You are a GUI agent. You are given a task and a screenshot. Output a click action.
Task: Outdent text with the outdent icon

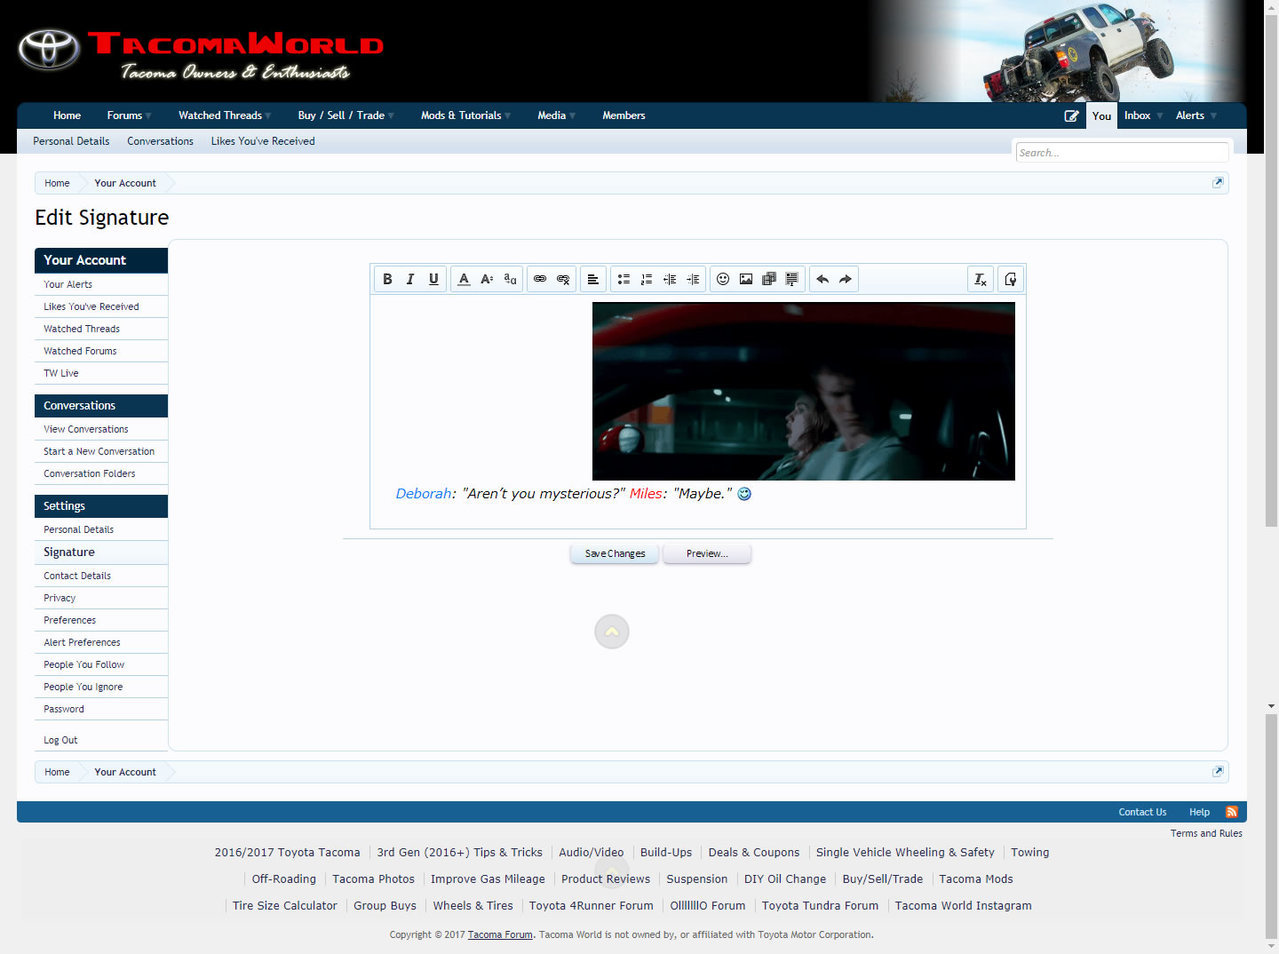(669, 279)
